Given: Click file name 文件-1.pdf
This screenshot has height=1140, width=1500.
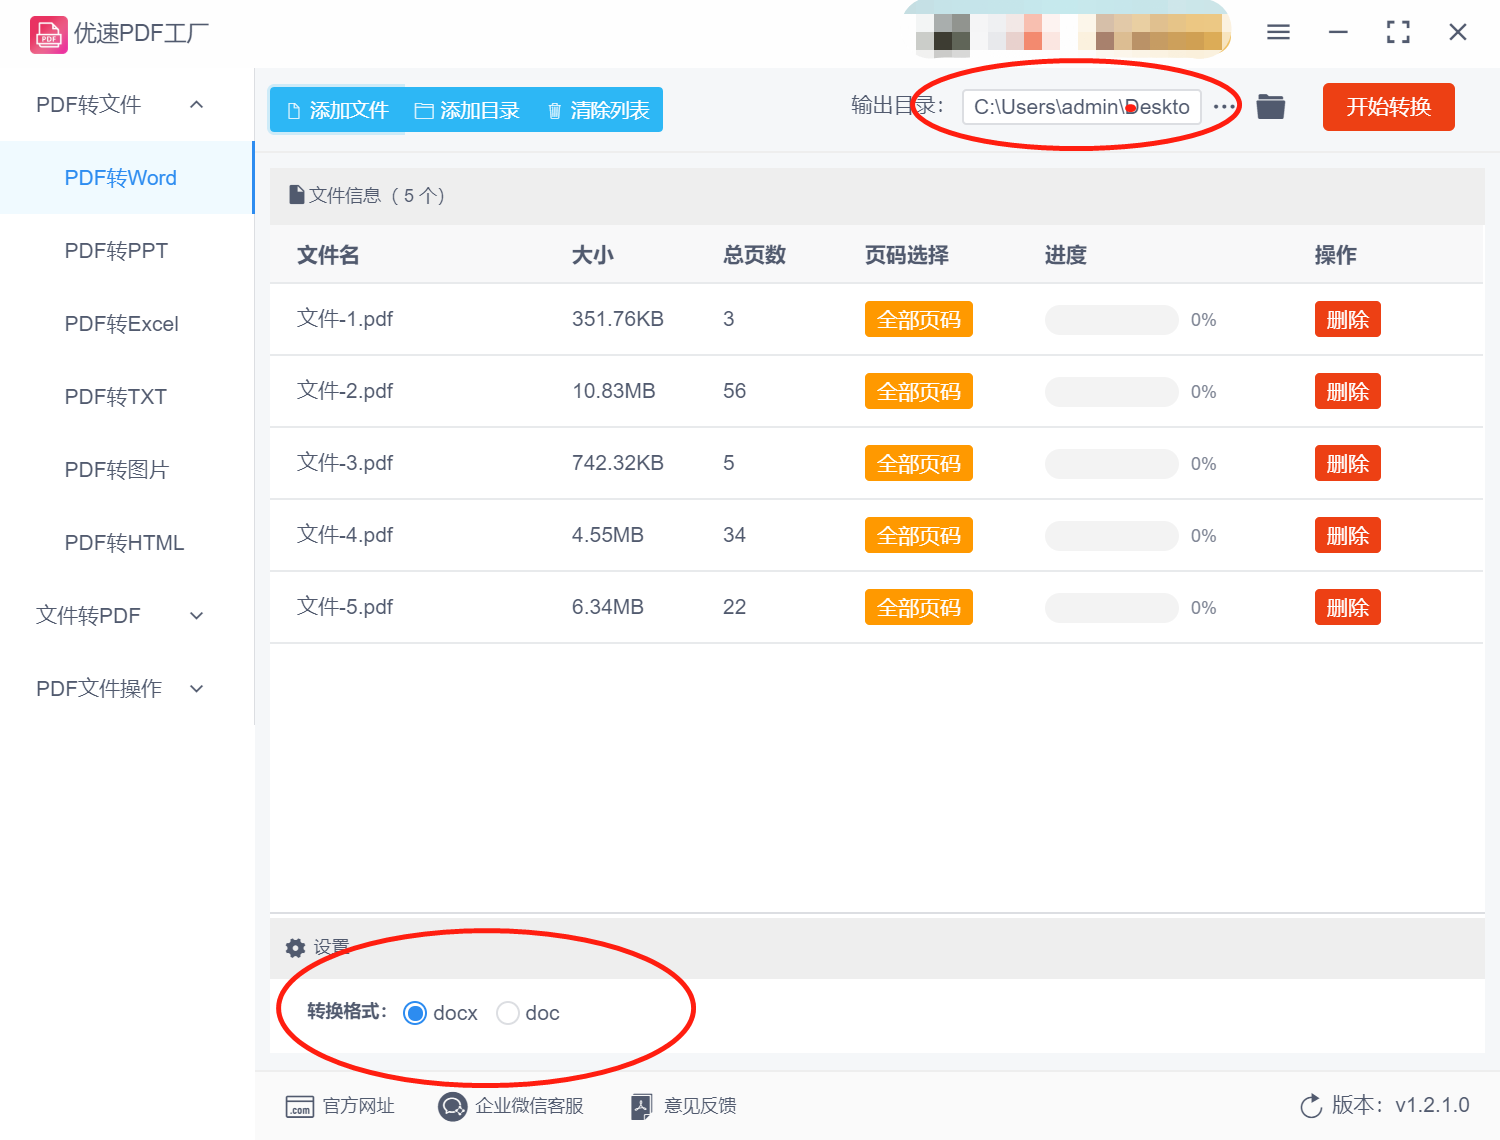Looking at the screenshot, I should (345, 319).
